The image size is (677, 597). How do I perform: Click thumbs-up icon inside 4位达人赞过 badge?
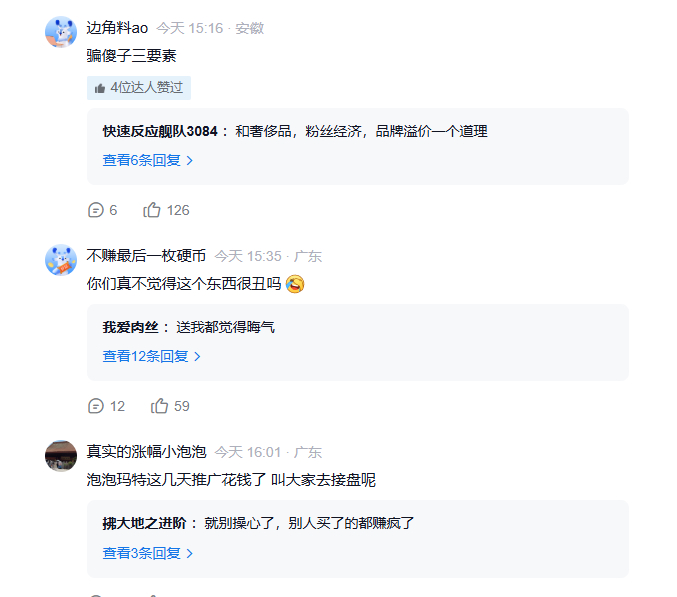point(100,88)
